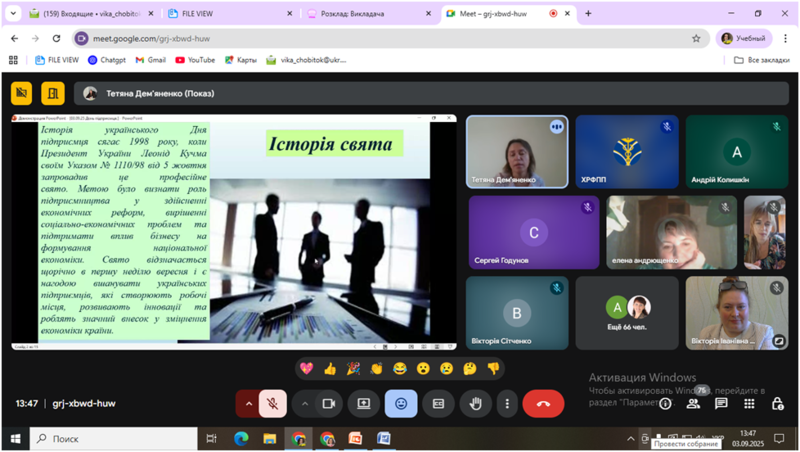Send the surprised face reaction
The width and height of the screenshot is (800, 452).
[x=423, y=368]
